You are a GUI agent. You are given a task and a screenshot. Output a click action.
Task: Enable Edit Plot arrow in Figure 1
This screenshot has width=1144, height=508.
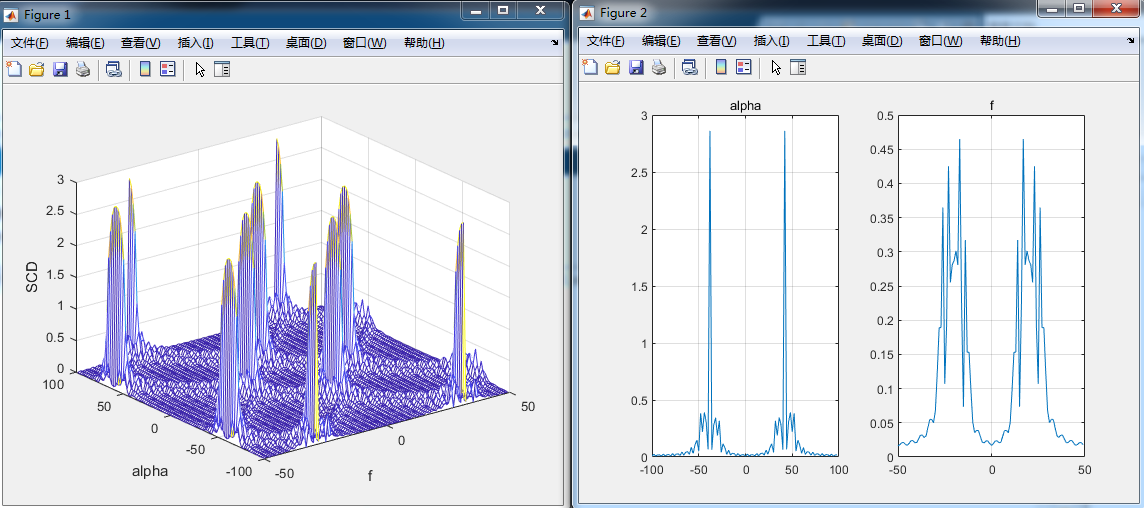coord(200,69)
